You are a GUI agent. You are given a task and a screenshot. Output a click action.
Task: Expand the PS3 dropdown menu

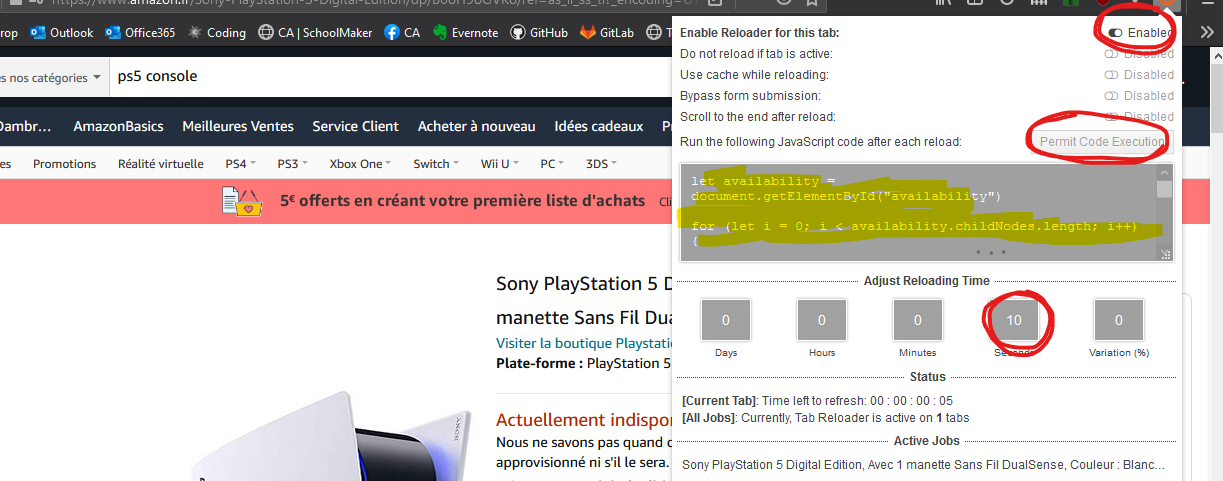coord(292,163)
